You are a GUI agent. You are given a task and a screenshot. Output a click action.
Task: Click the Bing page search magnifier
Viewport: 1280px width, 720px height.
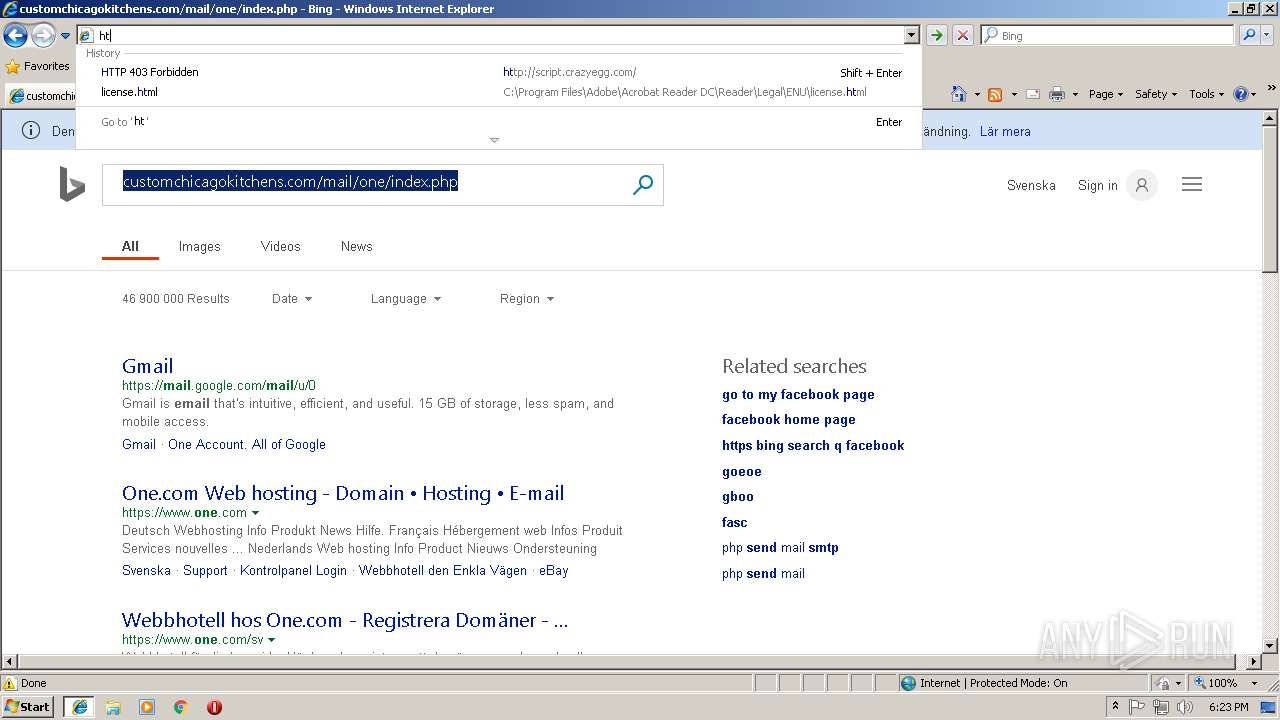(x=643, y=185)
